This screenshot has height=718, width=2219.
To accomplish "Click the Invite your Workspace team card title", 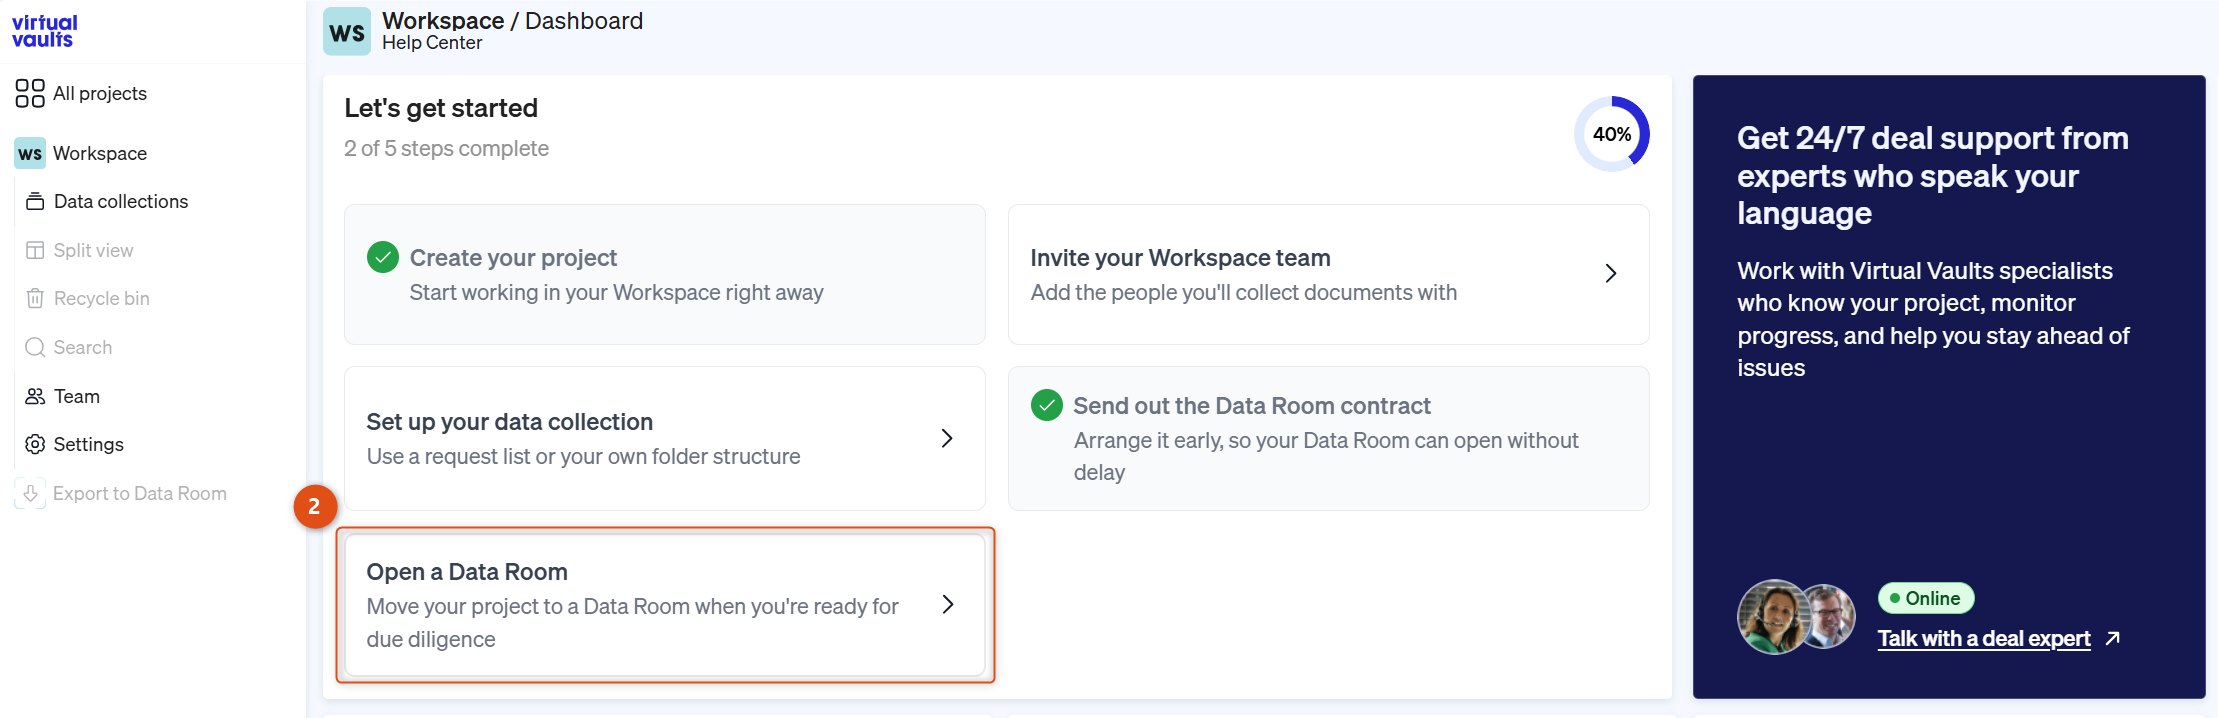I will pos(1180,257).
